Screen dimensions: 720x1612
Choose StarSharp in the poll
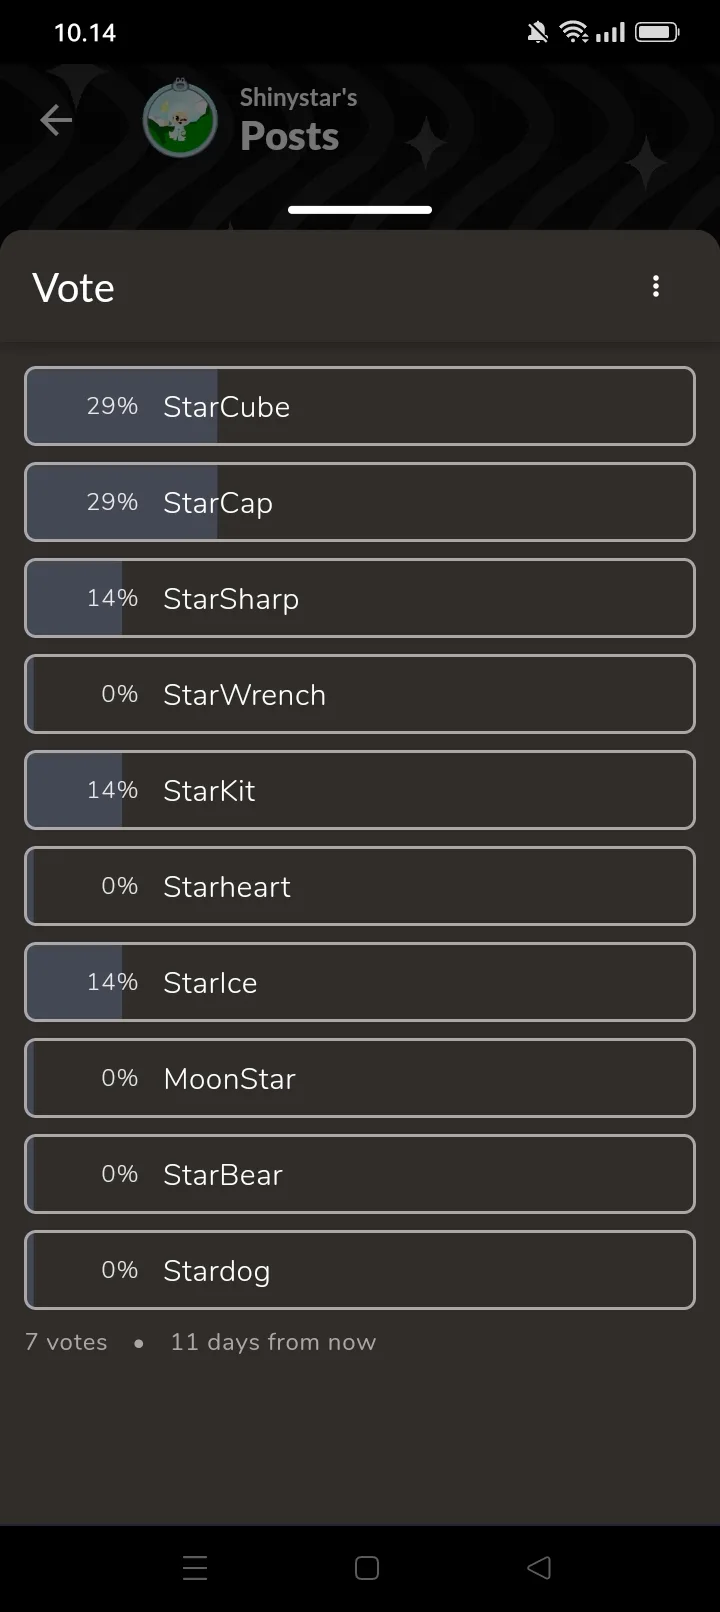[x=360, y=598]
